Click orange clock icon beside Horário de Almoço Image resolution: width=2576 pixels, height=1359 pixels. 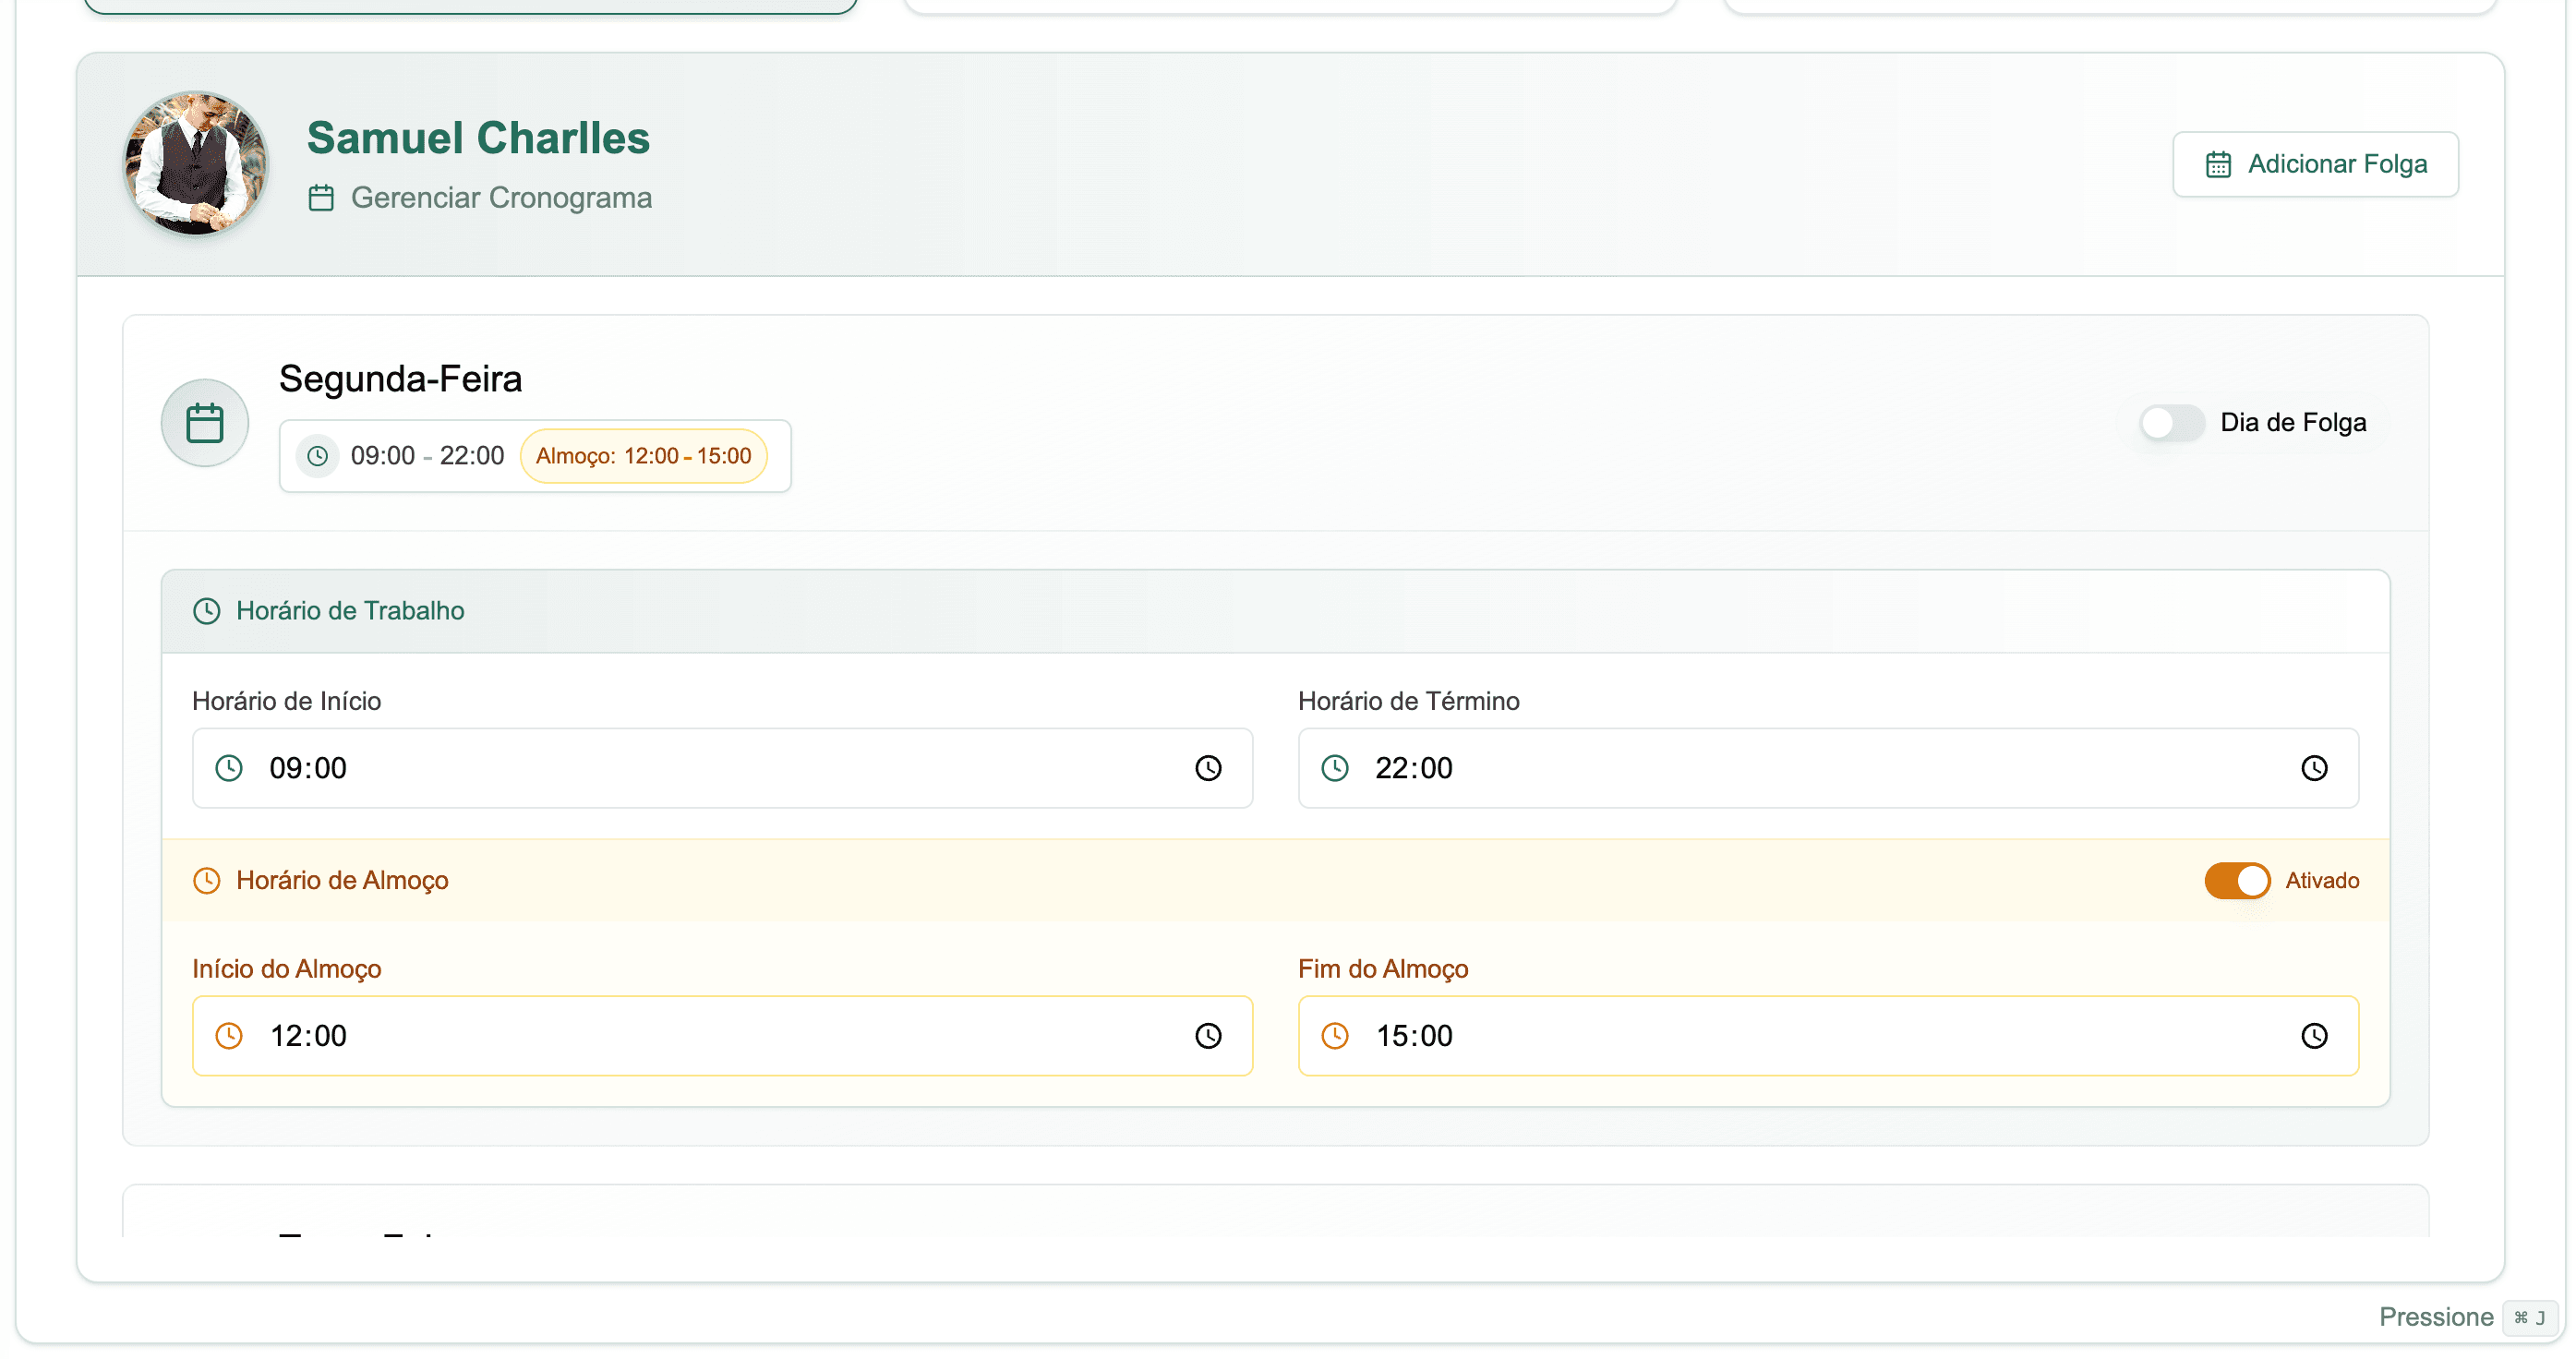[206, 880]
